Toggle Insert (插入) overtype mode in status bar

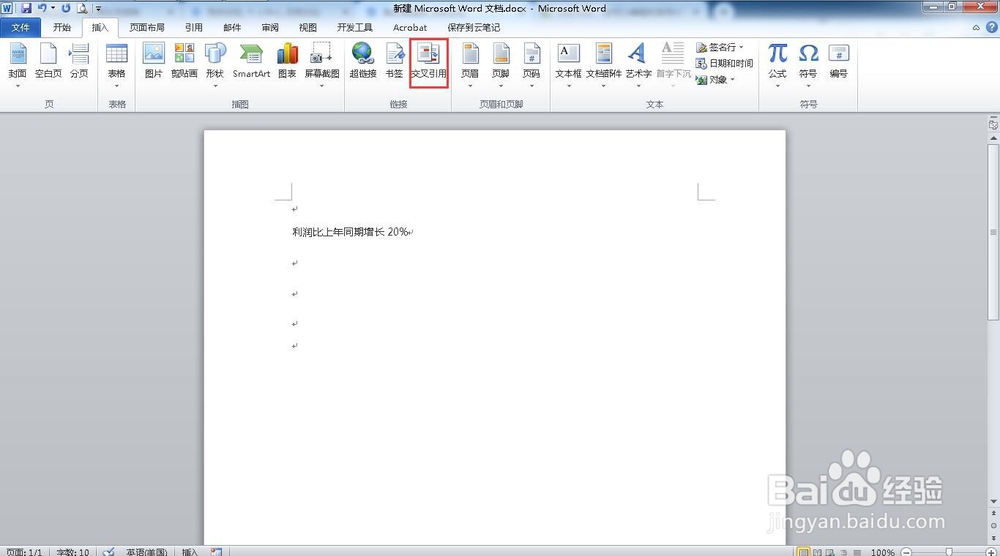pos(190,552)
